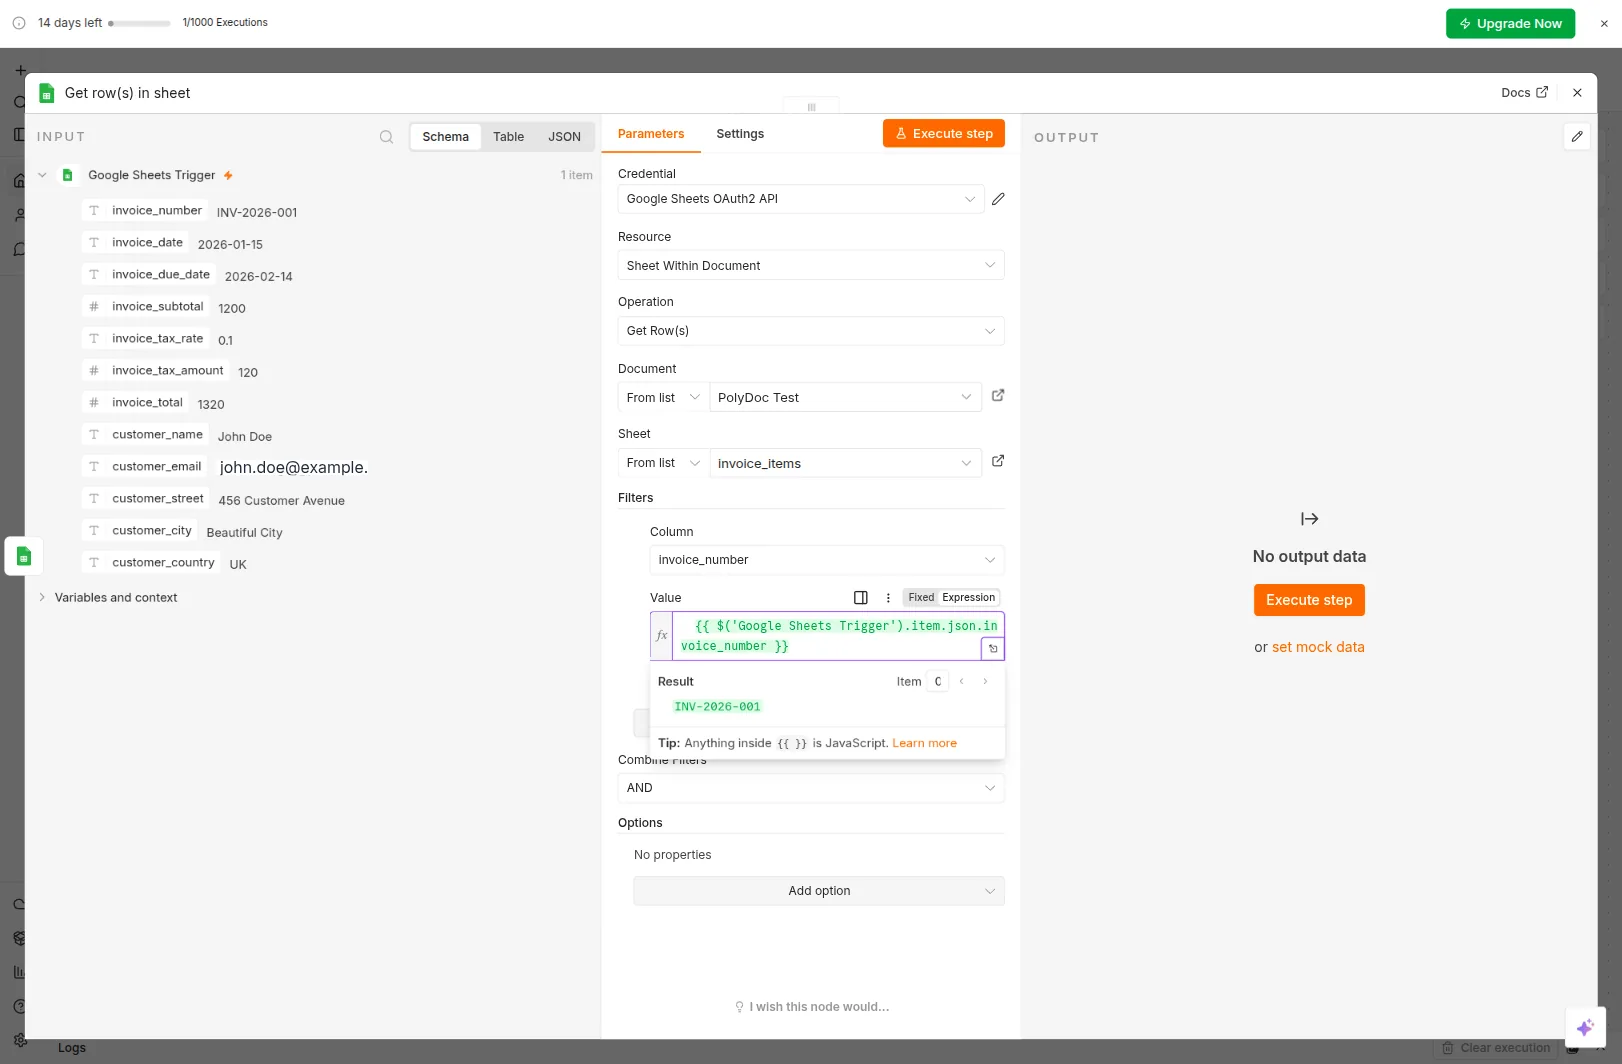This screenshot has width=1622, height=1064.
Task: Click the Value field options three-dot icon
Action: tap(888, 598)
